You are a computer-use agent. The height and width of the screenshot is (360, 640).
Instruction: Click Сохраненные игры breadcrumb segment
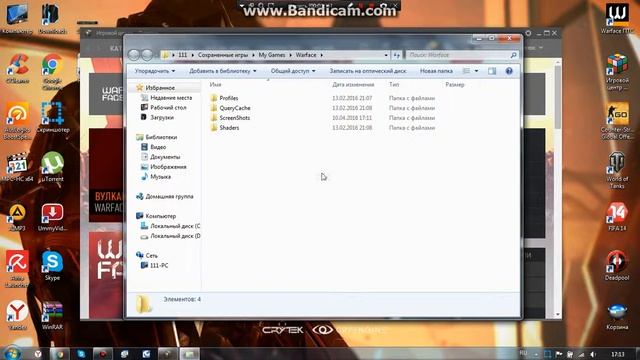(x=223, y=55)
